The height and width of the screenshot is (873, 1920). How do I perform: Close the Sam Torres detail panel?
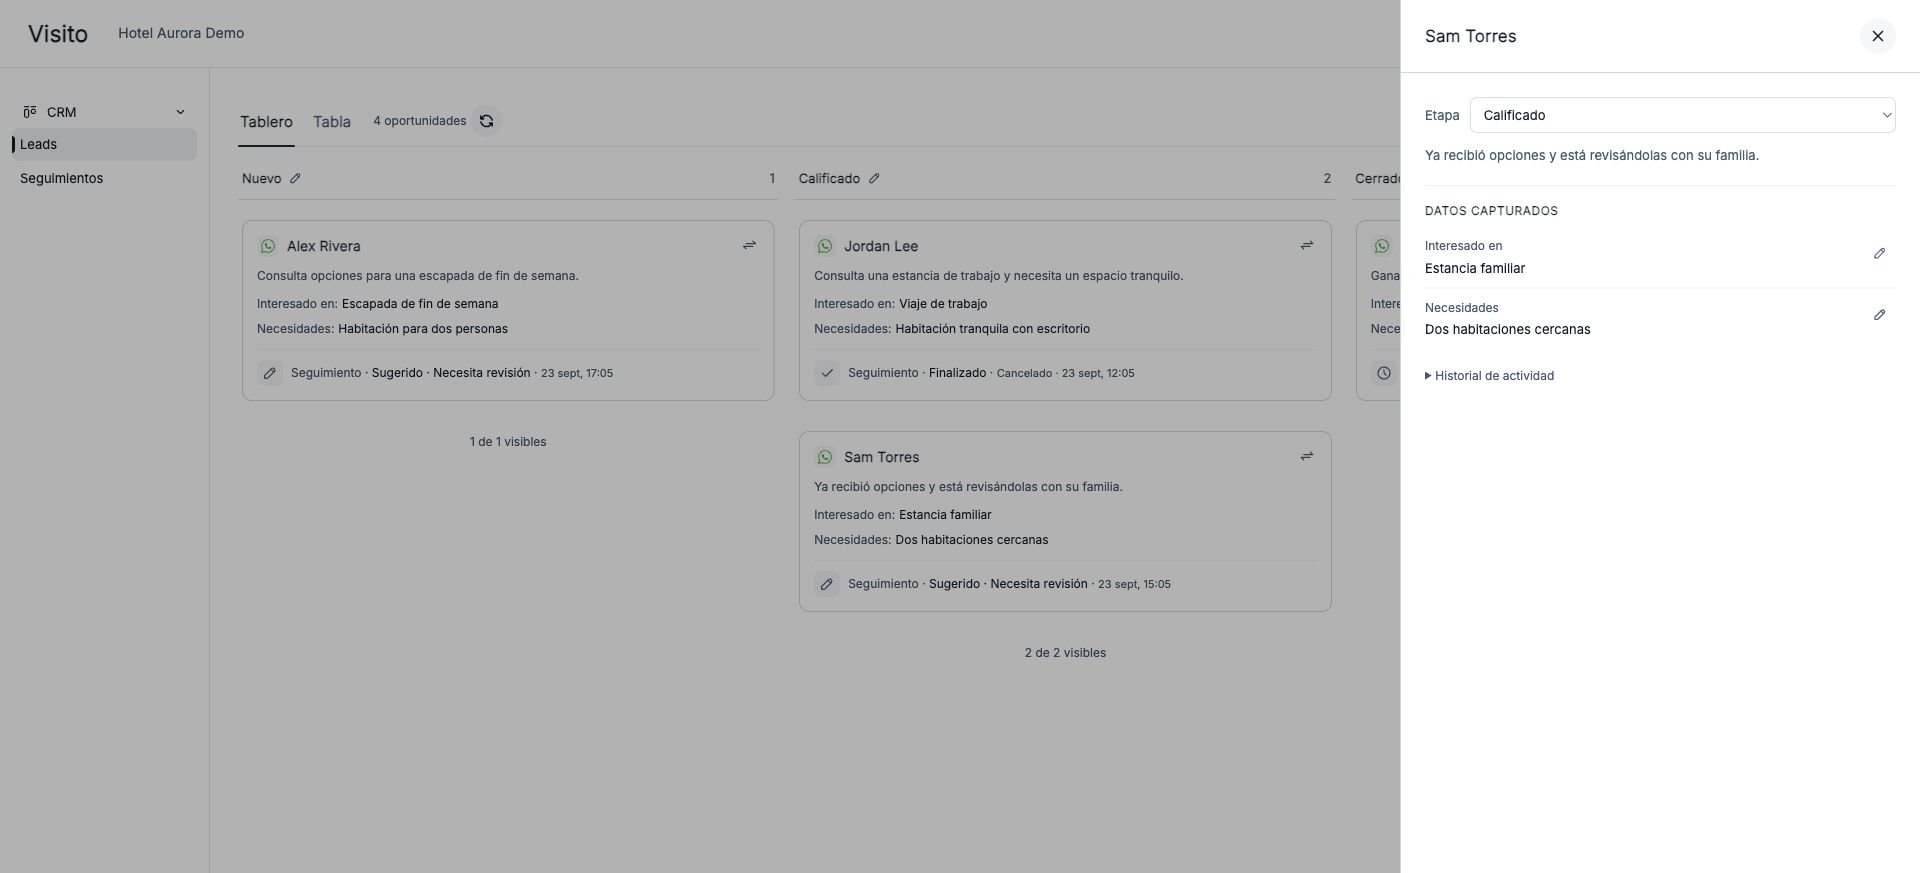pos(1877,36)
